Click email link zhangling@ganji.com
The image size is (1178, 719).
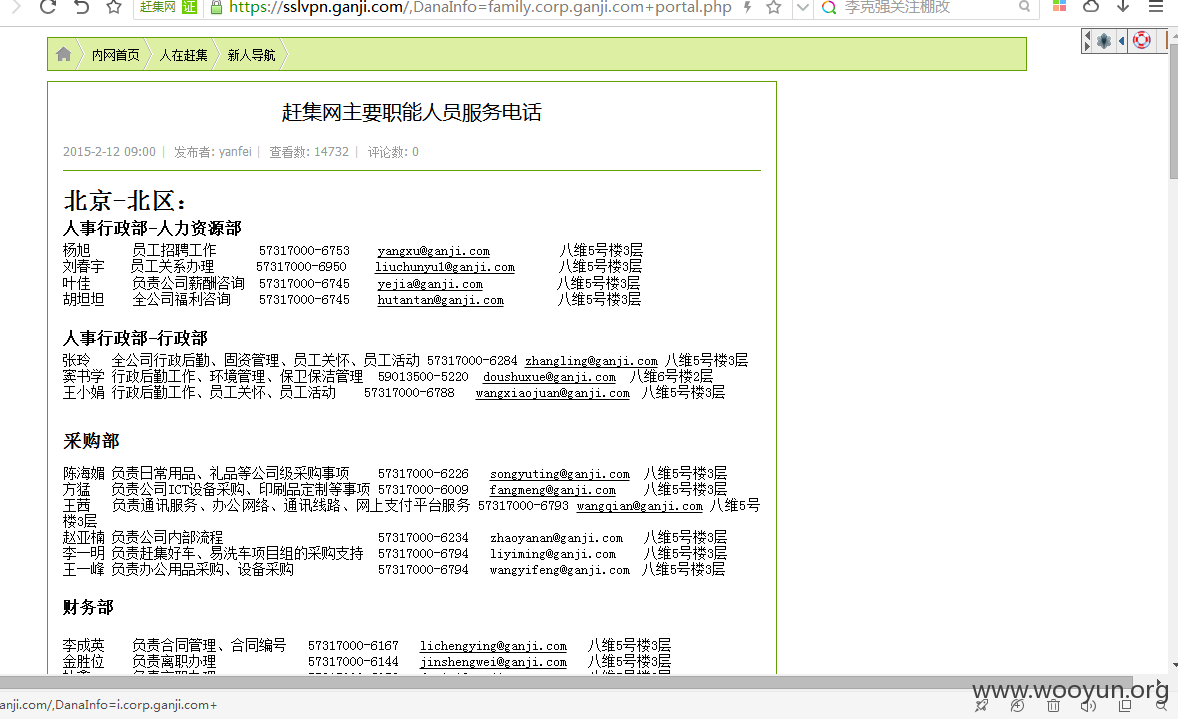coord(591,361)
